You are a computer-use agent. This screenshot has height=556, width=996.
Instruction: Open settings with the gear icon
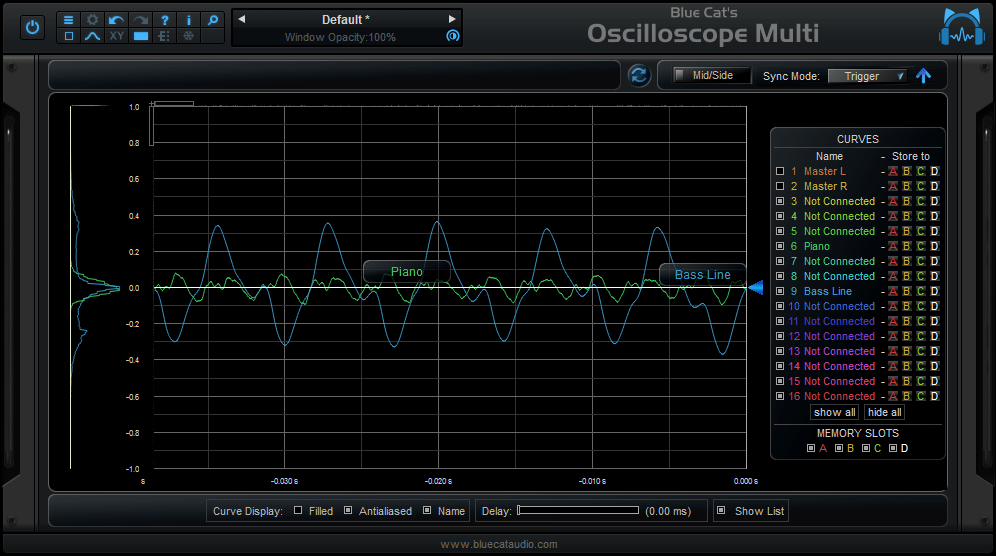pyautogui.click(x=93, y=20)
